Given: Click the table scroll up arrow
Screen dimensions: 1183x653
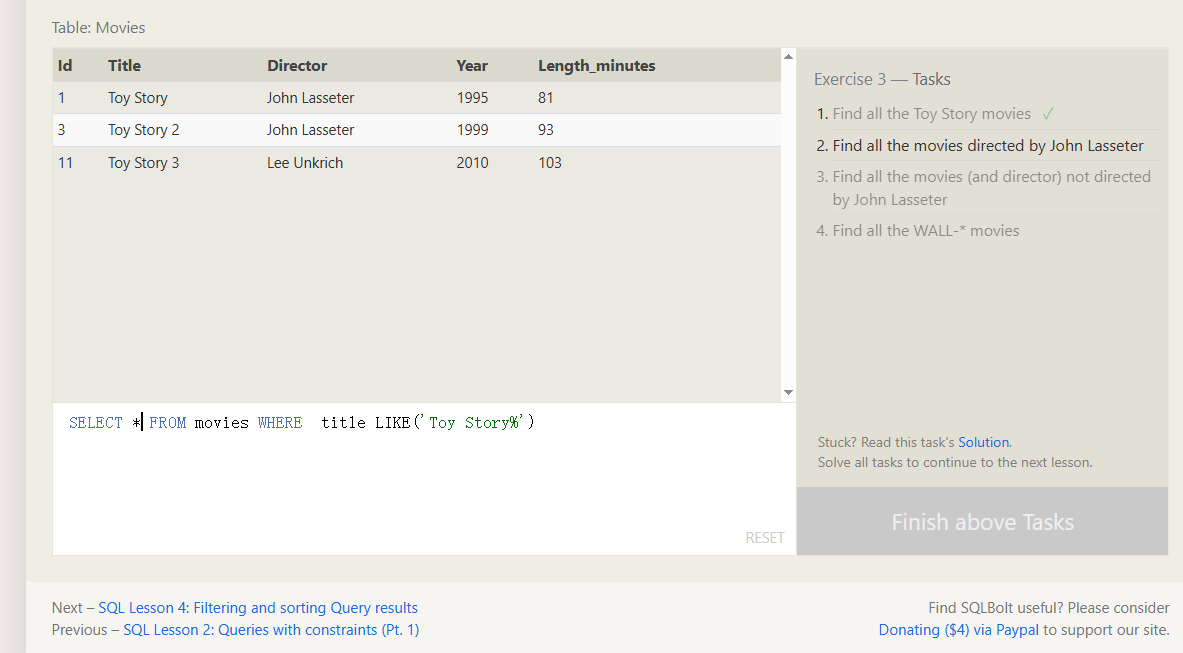Looking at the screenshot, I should (x=788, y=56).
